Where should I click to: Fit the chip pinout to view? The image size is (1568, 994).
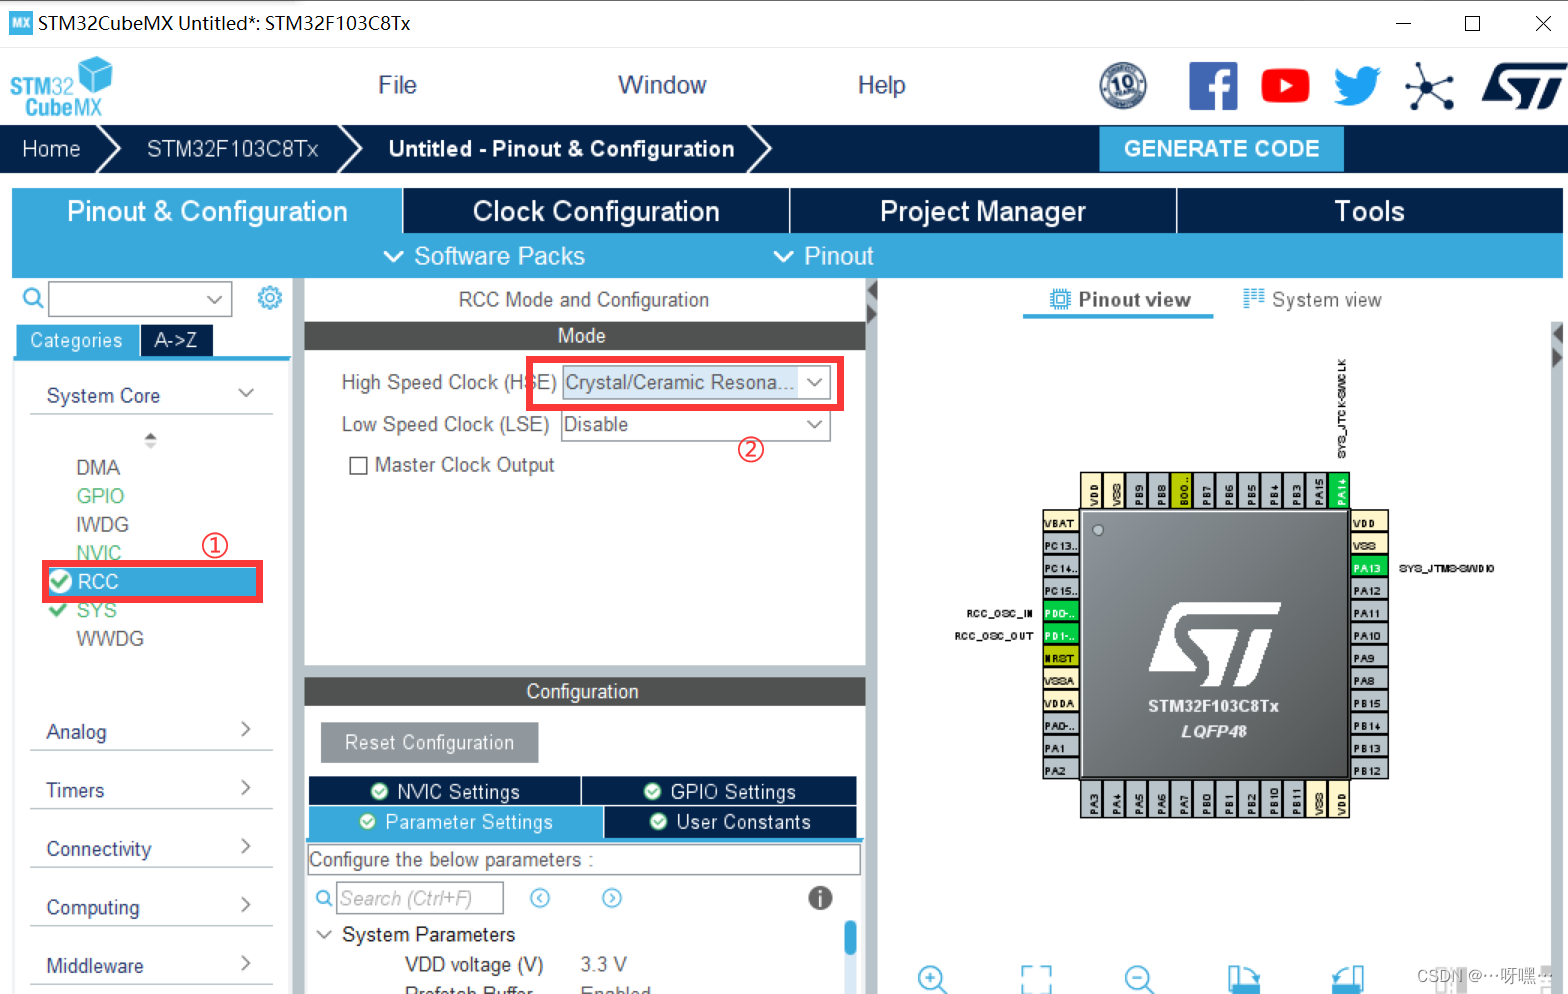coord(1036,979)
